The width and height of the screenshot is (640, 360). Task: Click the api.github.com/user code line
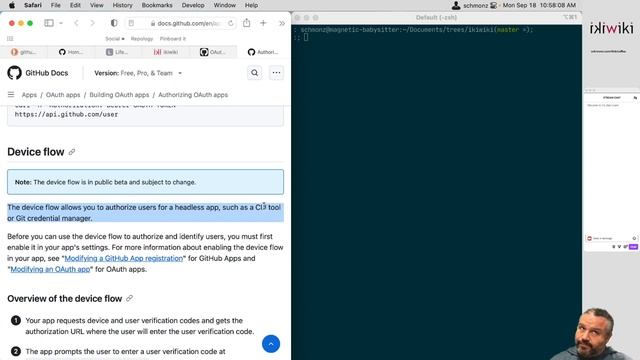[x=67, y=115]
